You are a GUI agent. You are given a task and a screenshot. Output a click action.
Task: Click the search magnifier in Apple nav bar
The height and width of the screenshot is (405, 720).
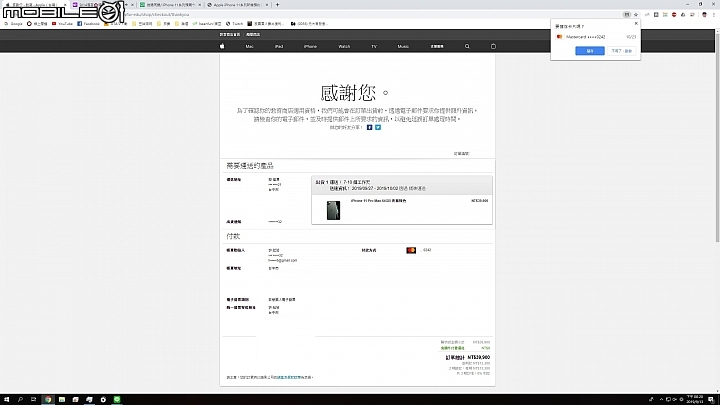click(467, 46)
